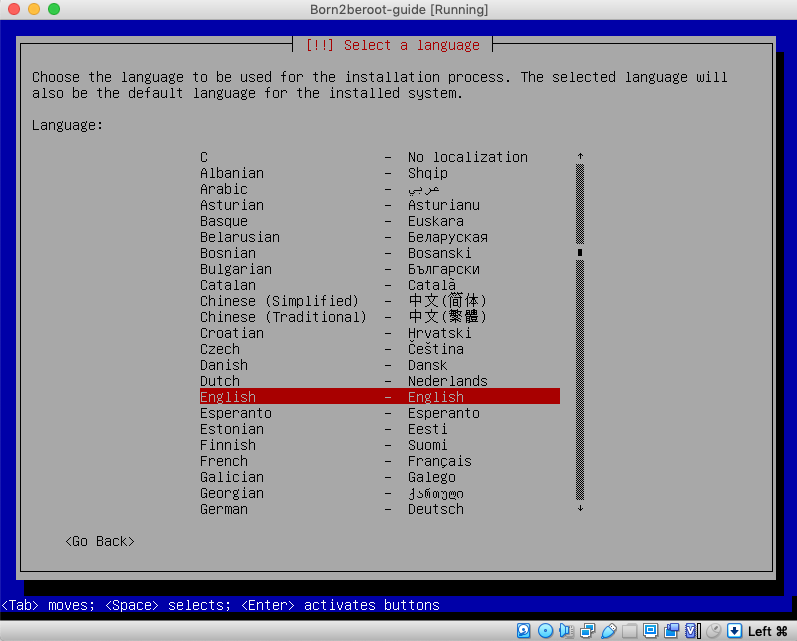797x641 pixels.
Task: Select Czech in the language list
Action: 380,349
